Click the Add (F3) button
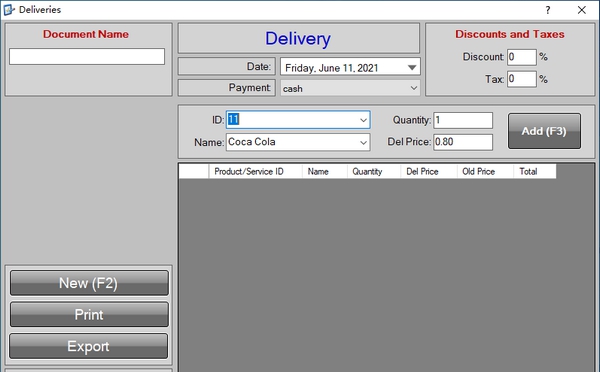The image size is (600, 372). pyautogui.click(x=544, y=131)
